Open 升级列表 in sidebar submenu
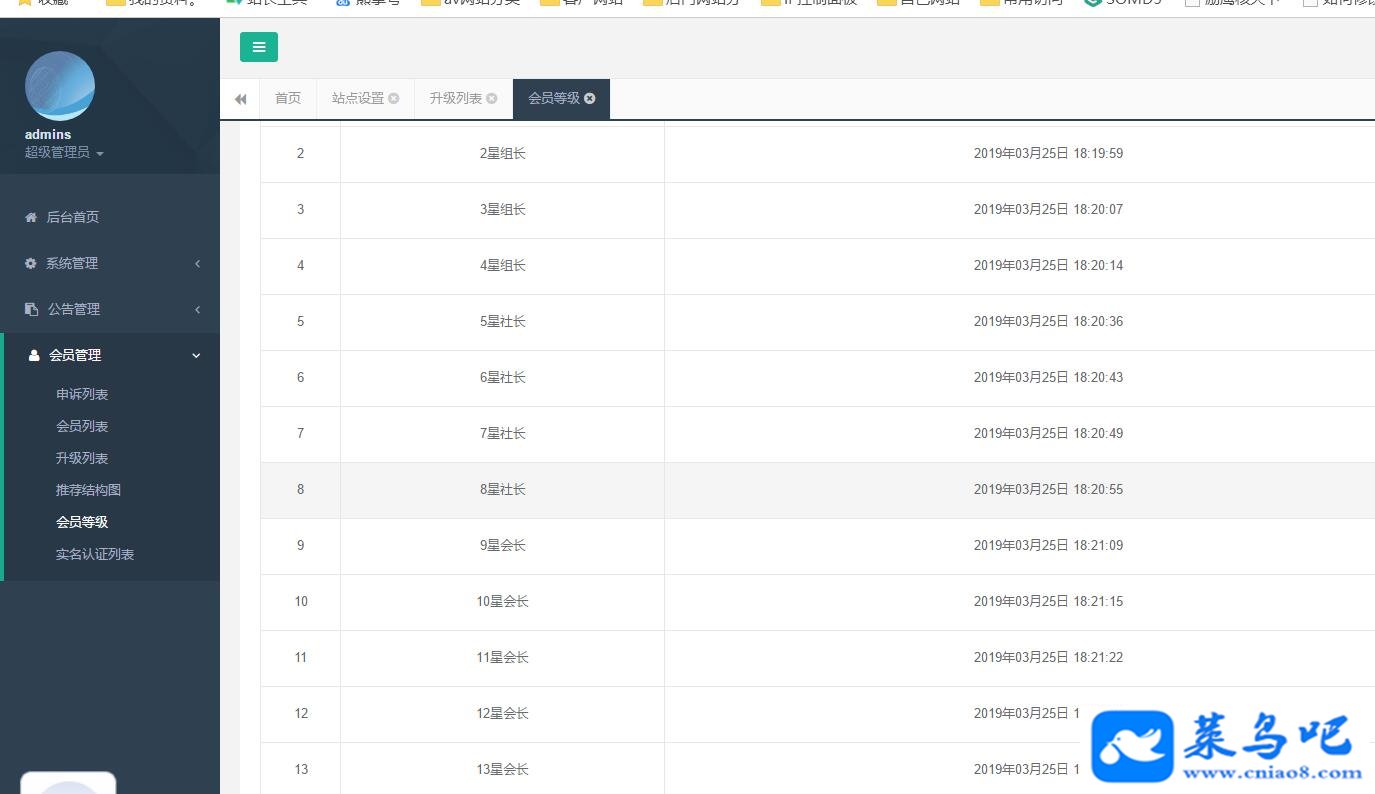The image size is (1375, 794). [82, 458]
